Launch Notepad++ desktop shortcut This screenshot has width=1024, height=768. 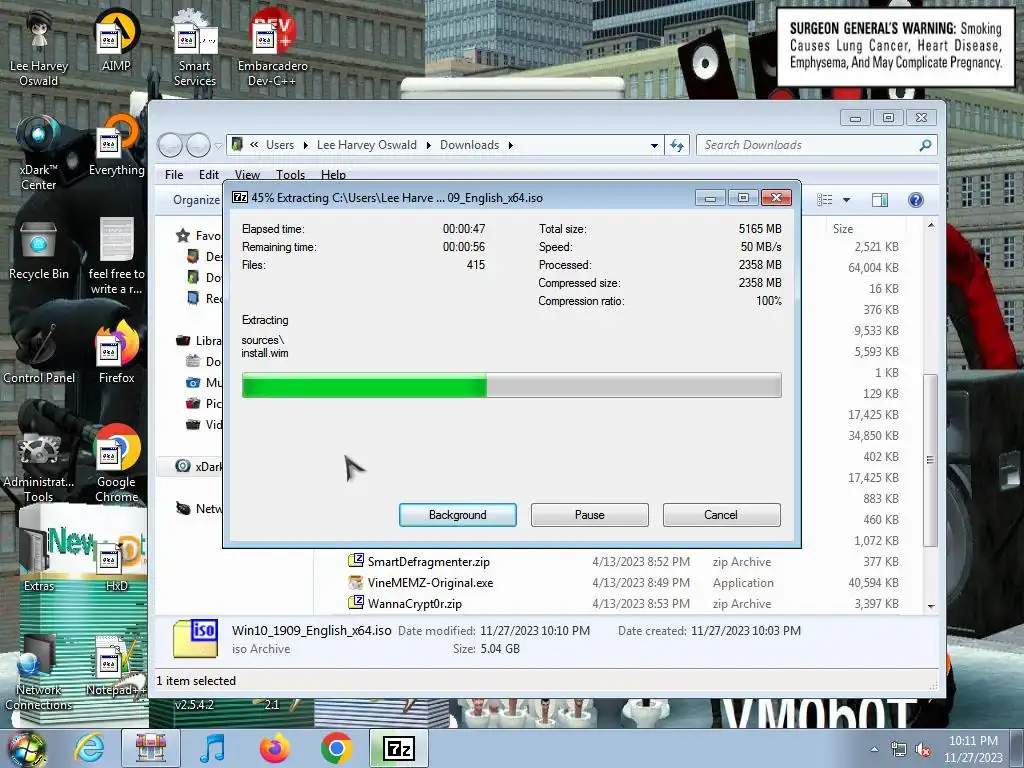click(x=116, y=666)
